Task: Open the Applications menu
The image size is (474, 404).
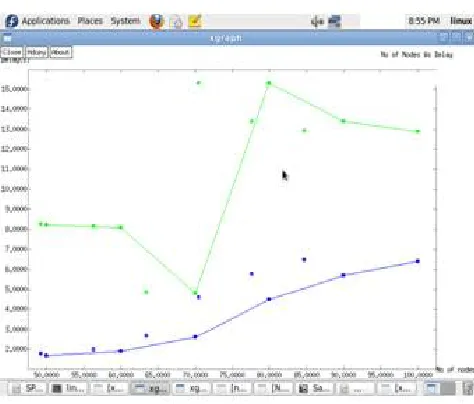Action: coord(46,21)
